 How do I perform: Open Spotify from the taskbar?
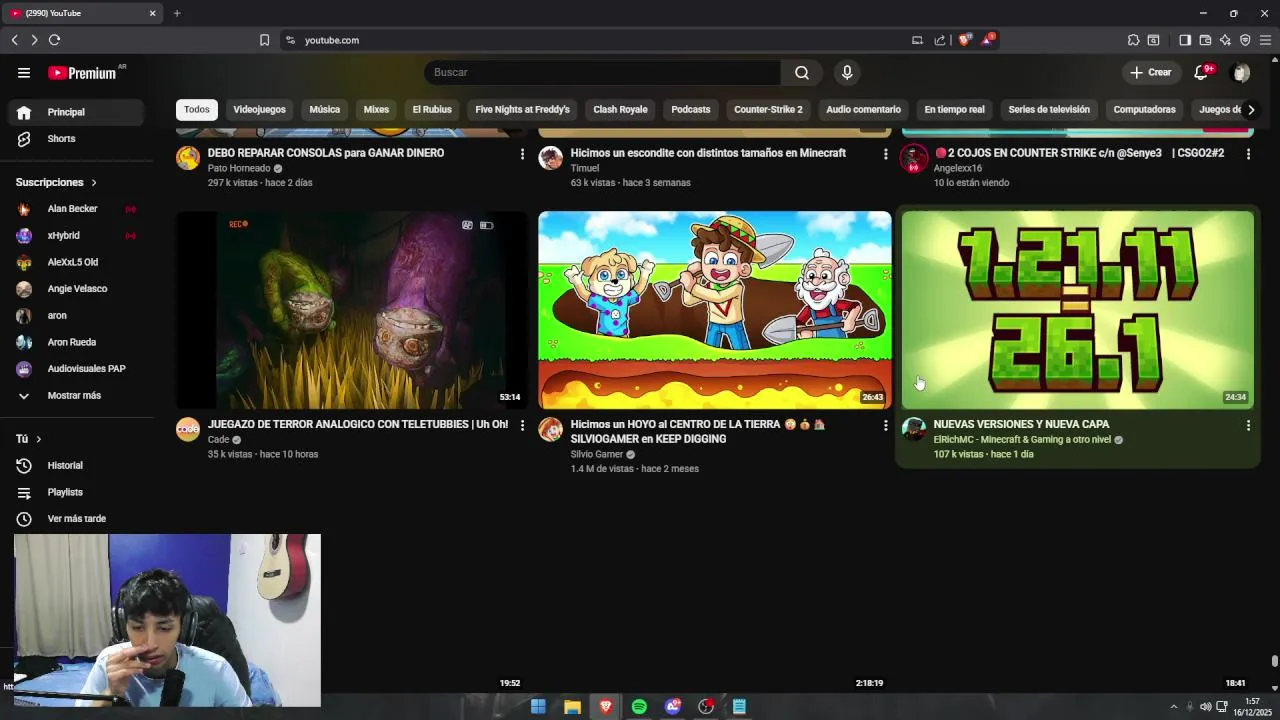(639, 707)
